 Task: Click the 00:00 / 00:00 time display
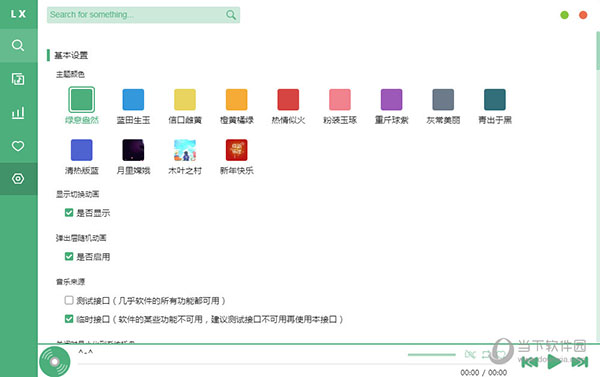(484, 372)
